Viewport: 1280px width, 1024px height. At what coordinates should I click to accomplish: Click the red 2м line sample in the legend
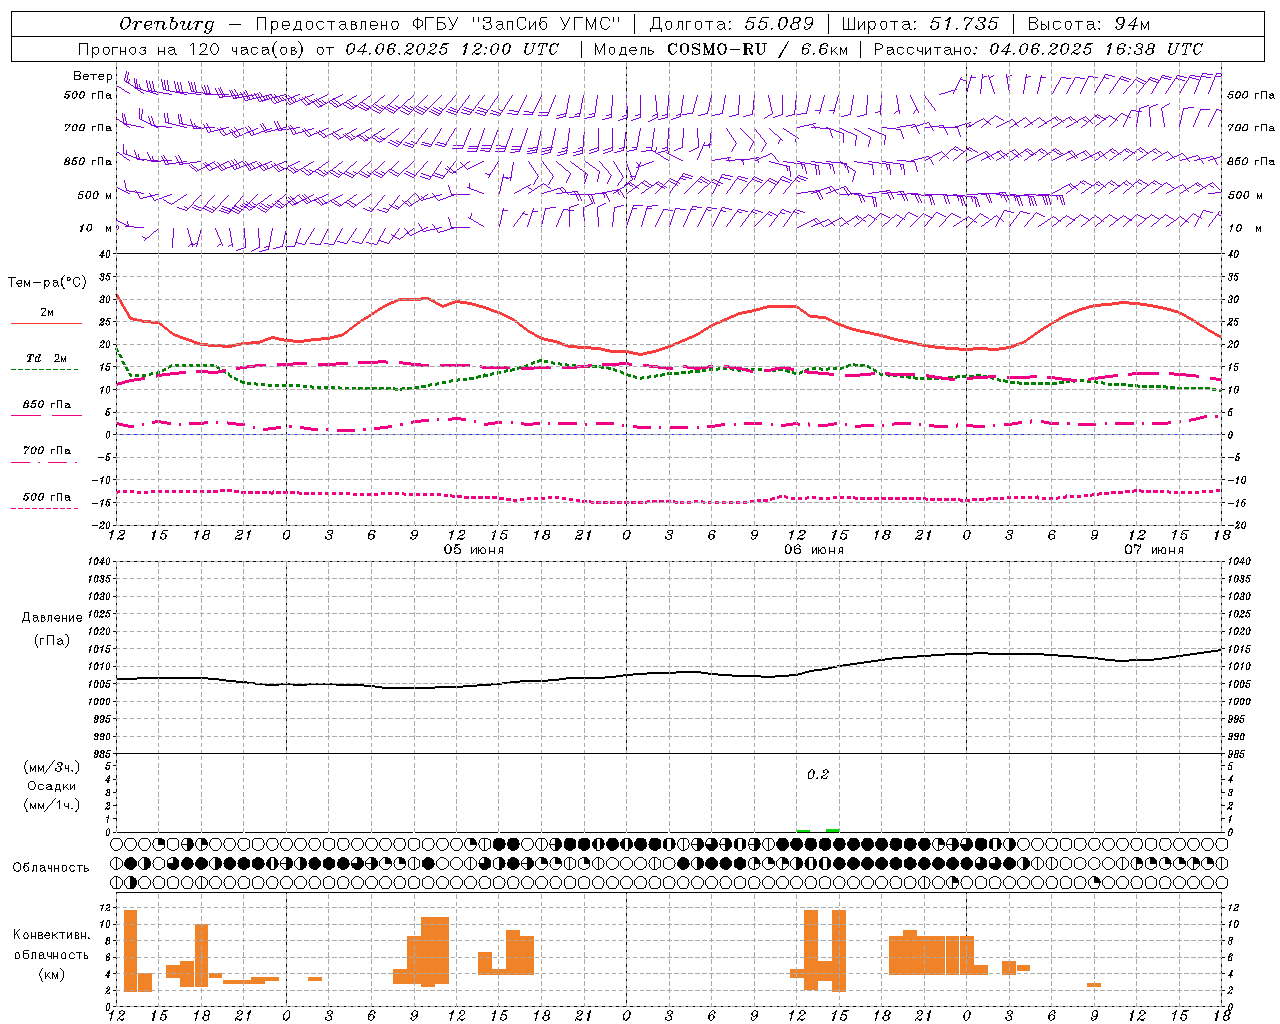[46, 323]
